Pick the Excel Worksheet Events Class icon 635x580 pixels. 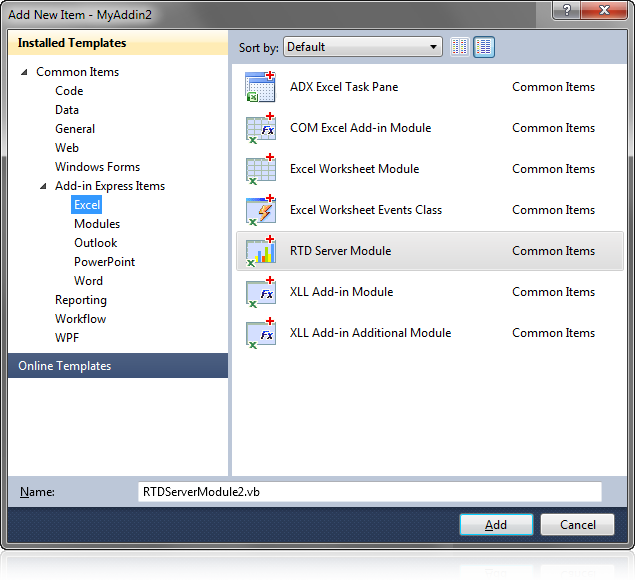tap(260, 210)
